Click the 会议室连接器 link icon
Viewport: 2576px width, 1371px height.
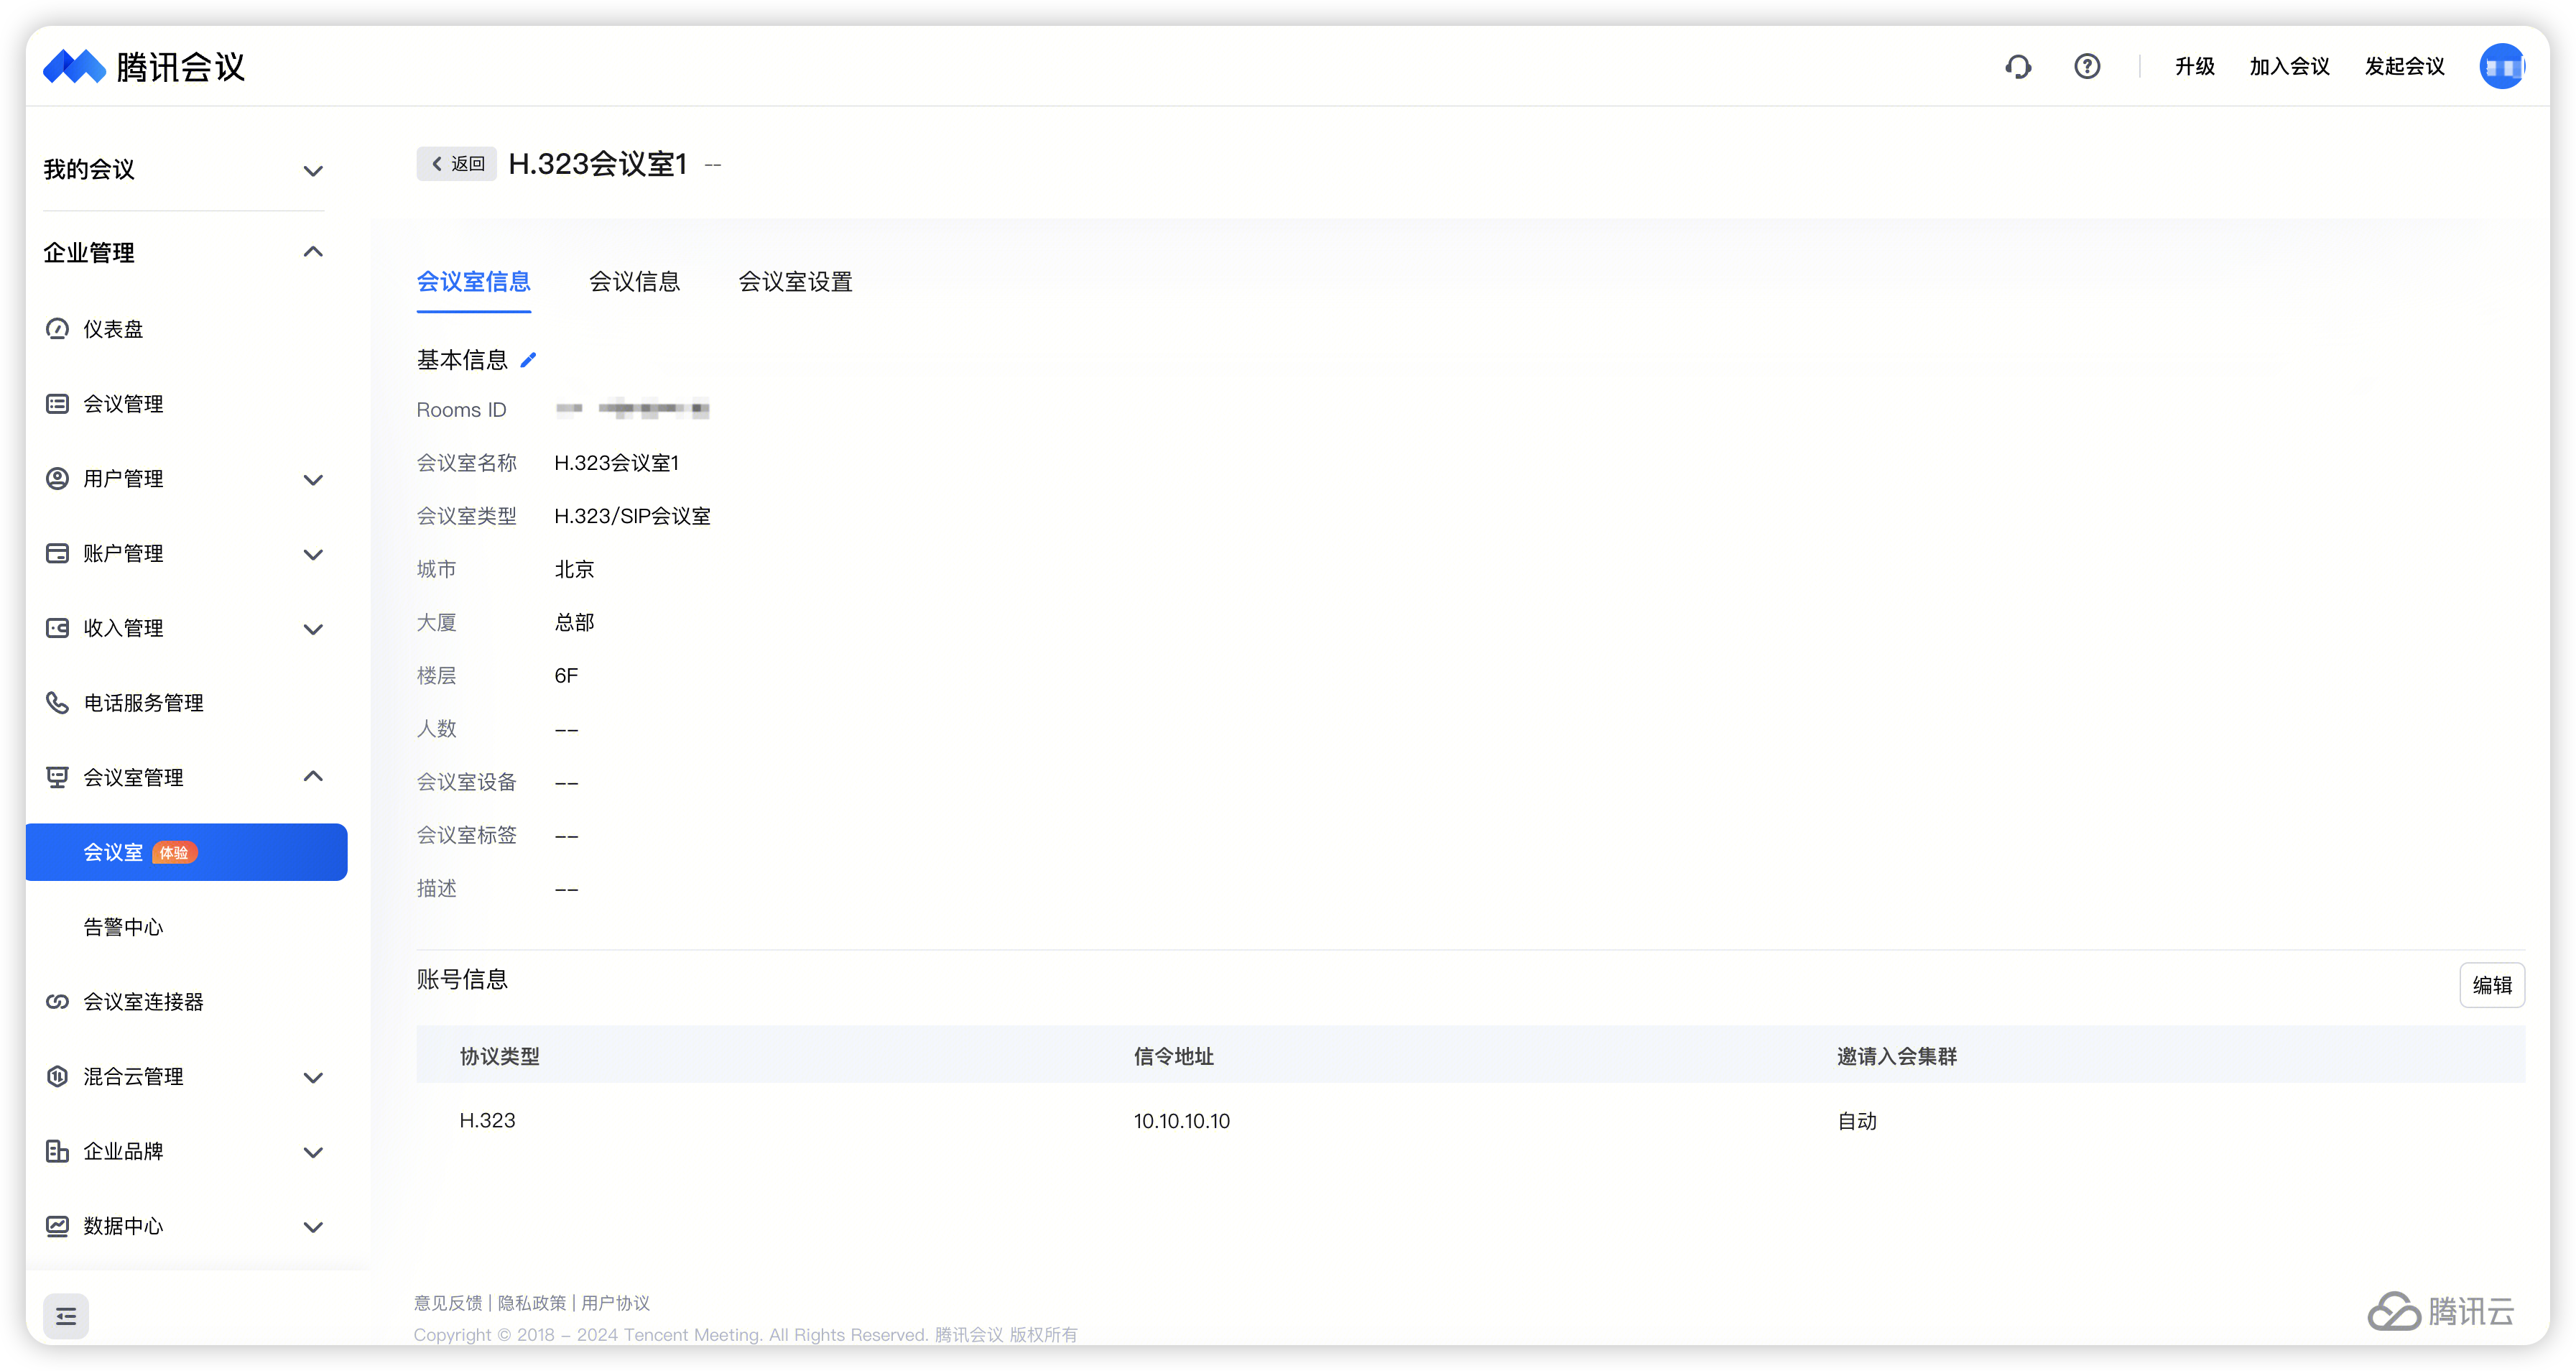[x=58, y=1002]
